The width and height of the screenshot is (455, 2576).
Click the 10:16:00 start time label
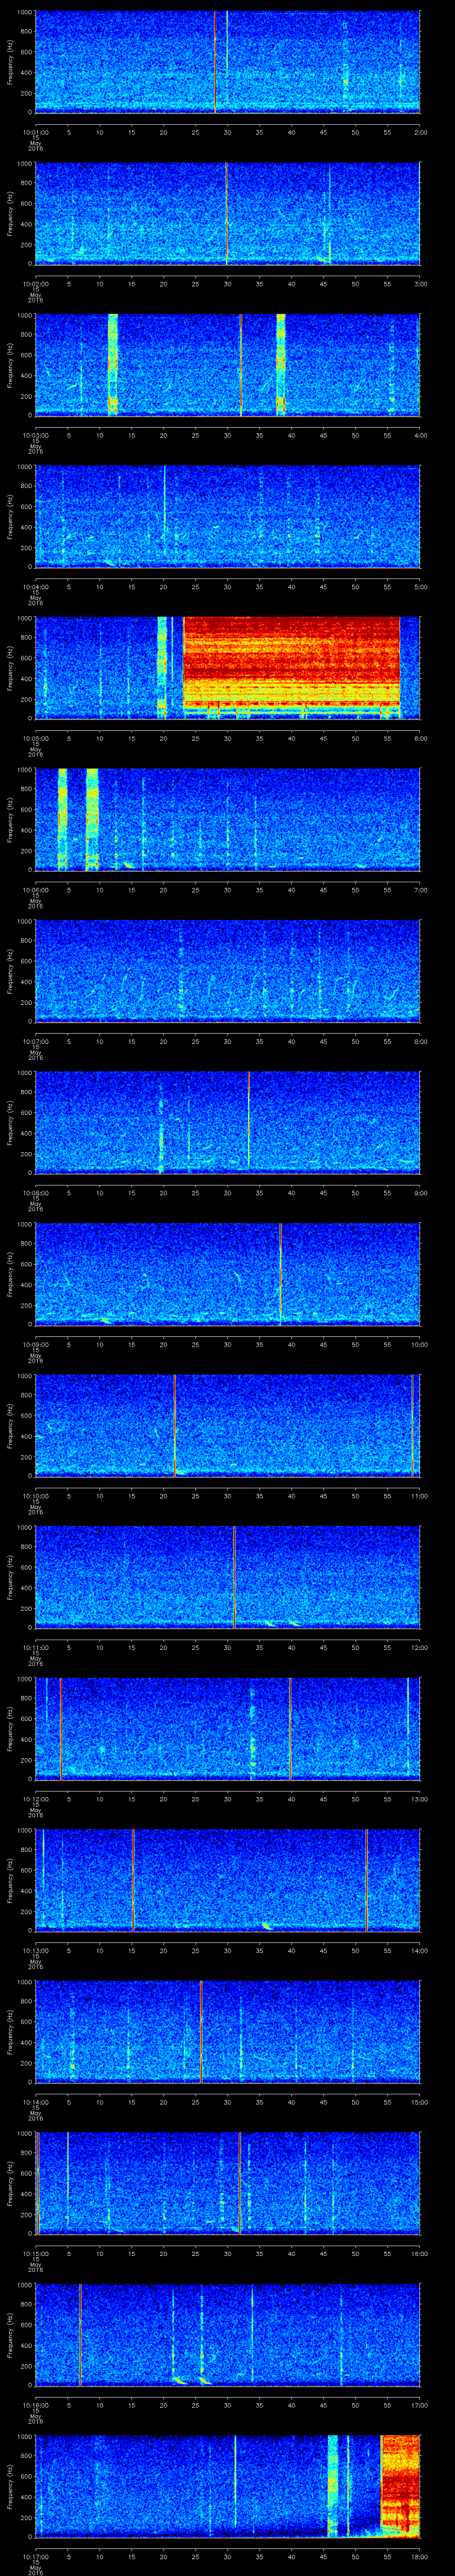pos(36,2404)
